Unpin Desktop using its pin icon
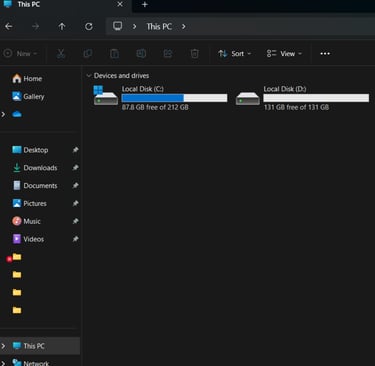This screenshot has height=366, width=375. coord(76,150)
